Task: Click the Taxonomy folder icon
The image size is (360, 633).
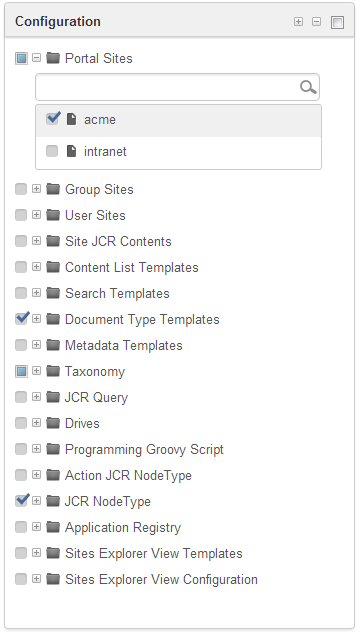Action: (x=53, y=371)
